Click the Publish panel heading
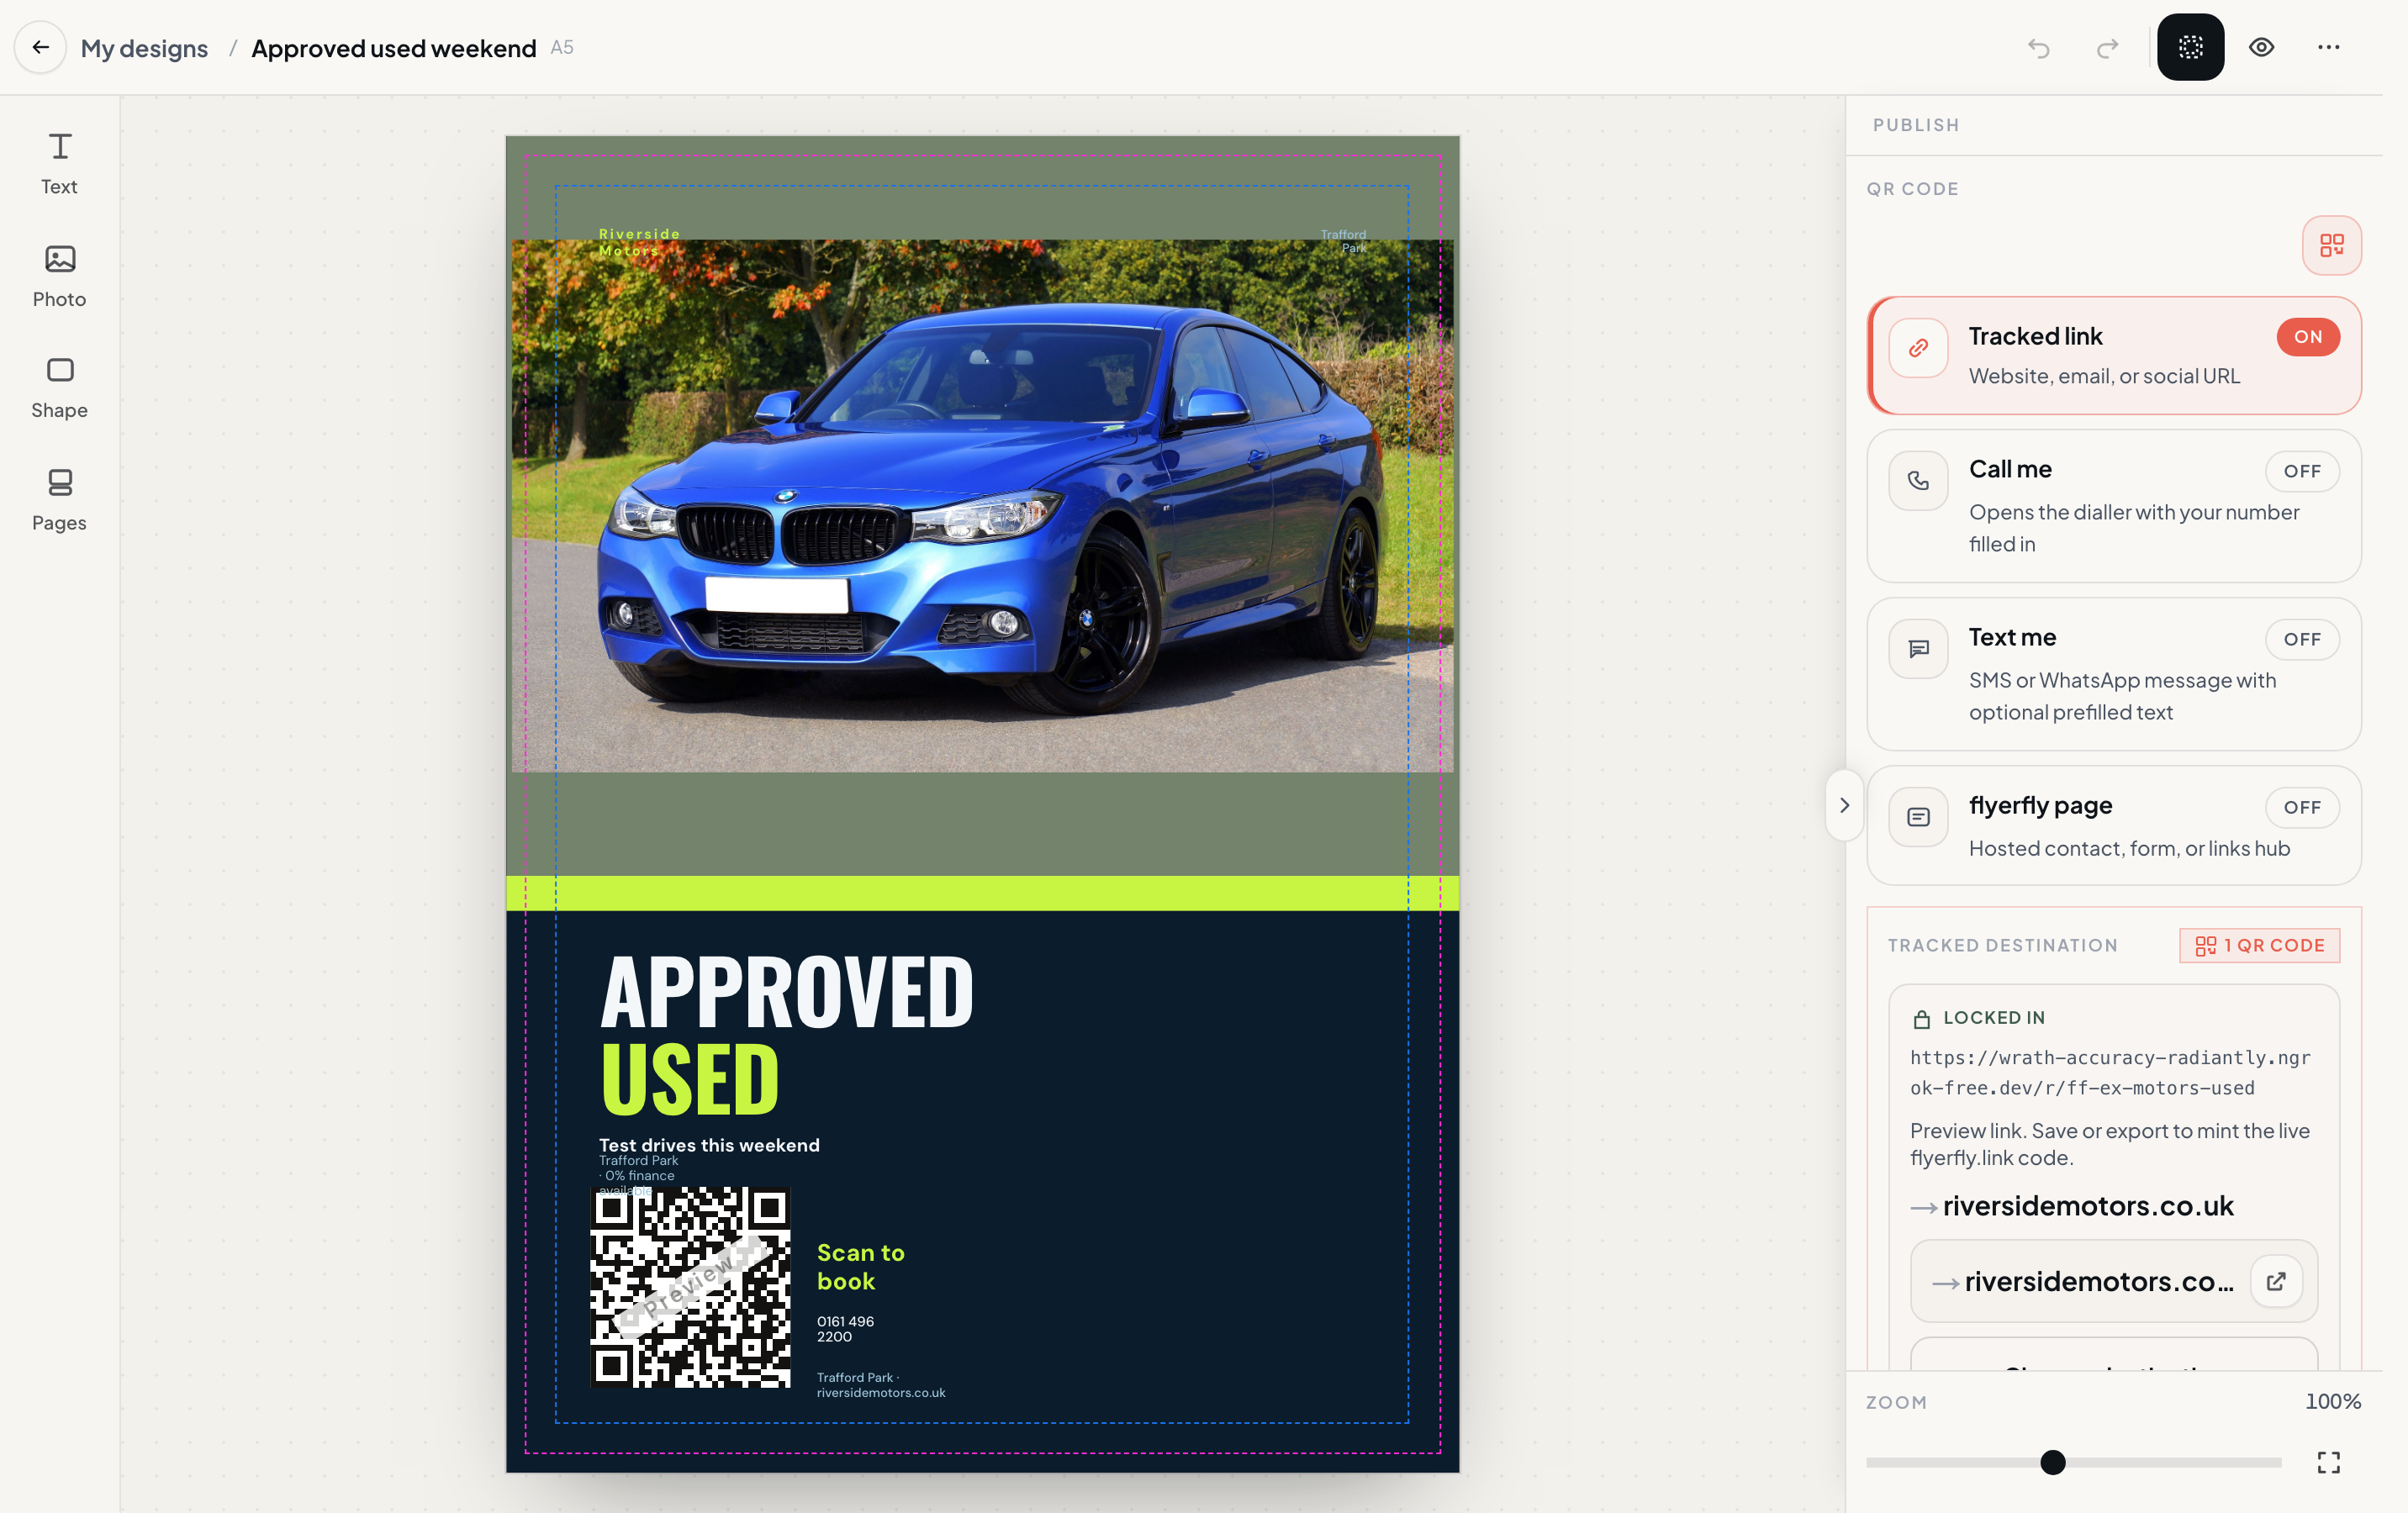Viewport: 2408px width, 1513px height. (x=1915, y=125)
